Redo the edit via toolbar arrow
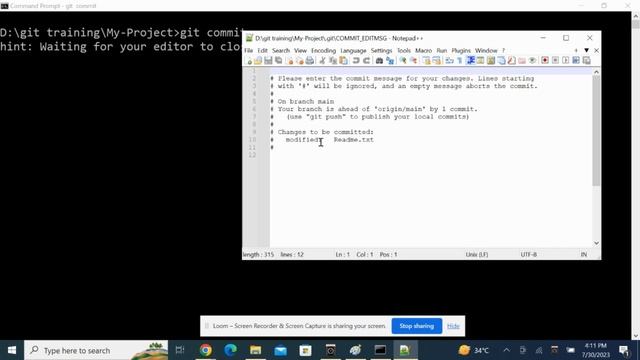Viewport: 640px width, 360px height. click(367, 61)
